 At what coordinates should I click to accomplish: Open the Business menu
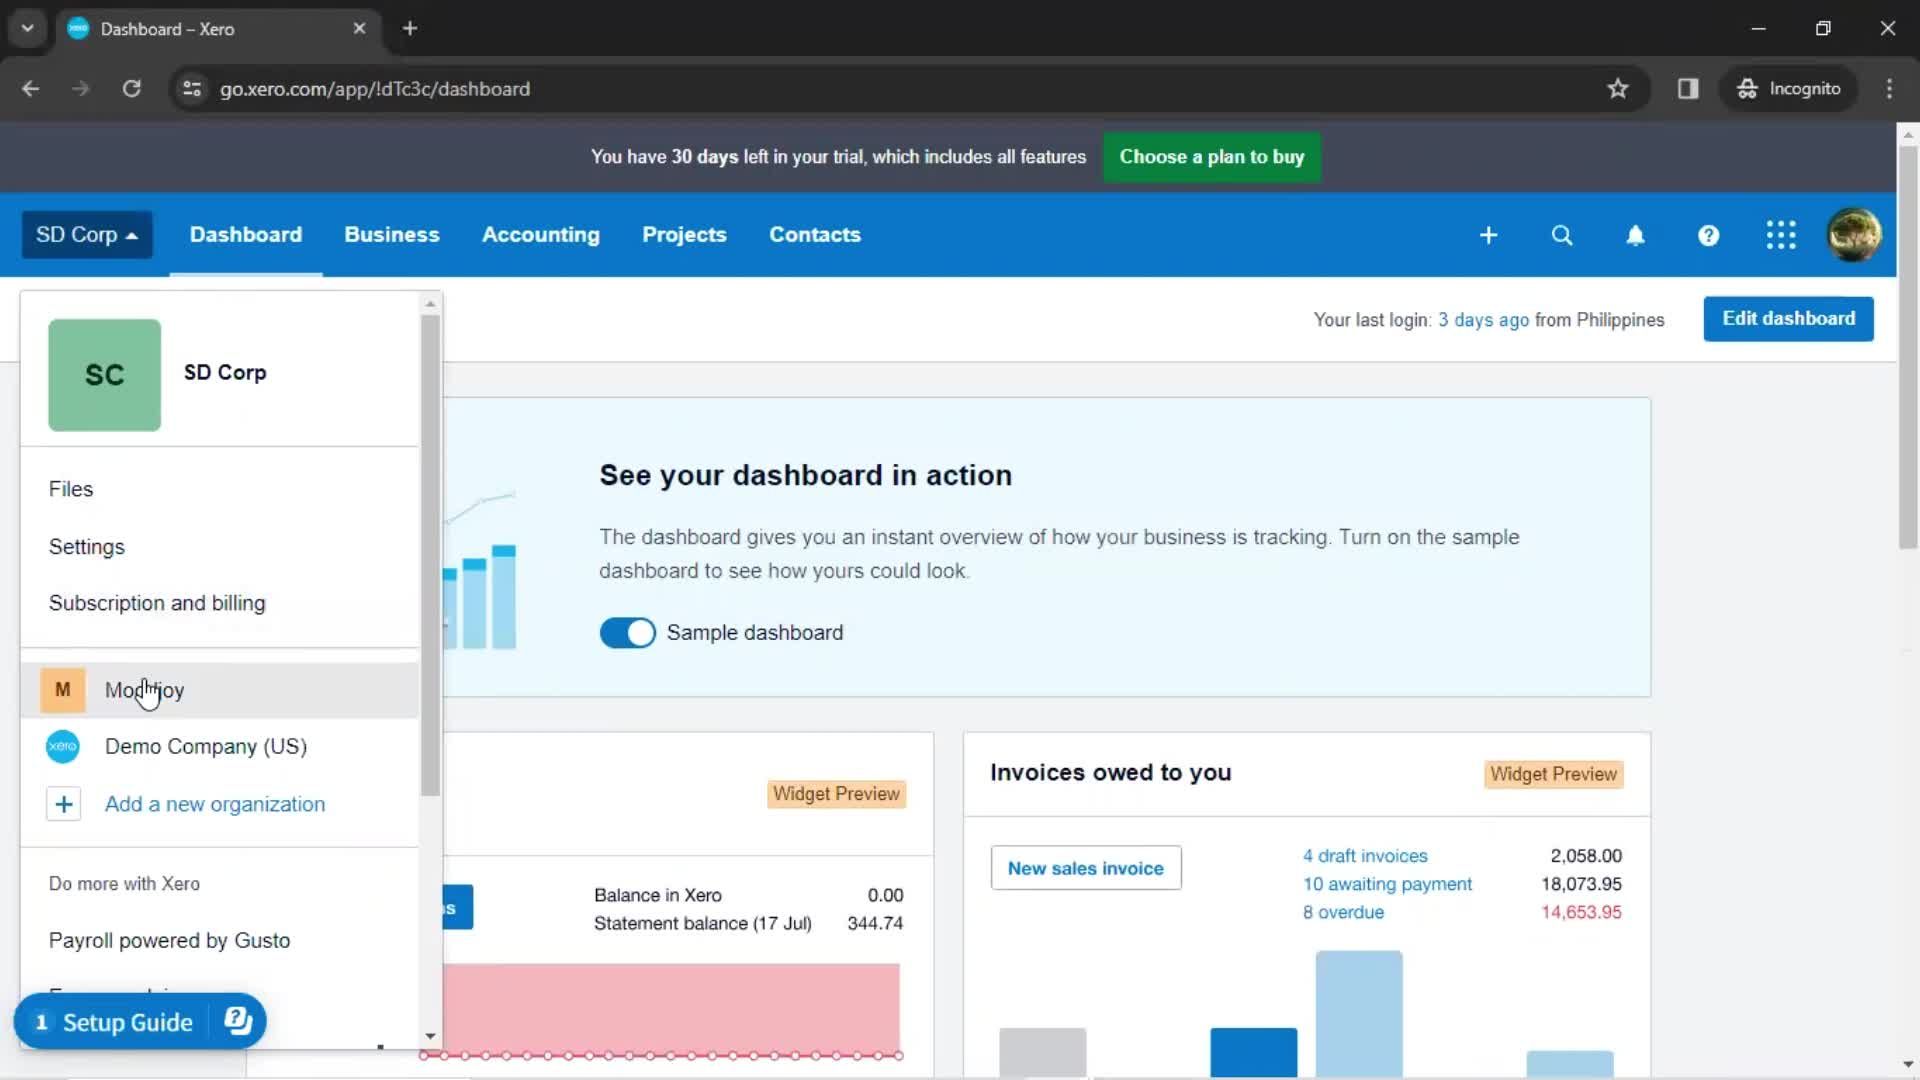pos(392,235)
